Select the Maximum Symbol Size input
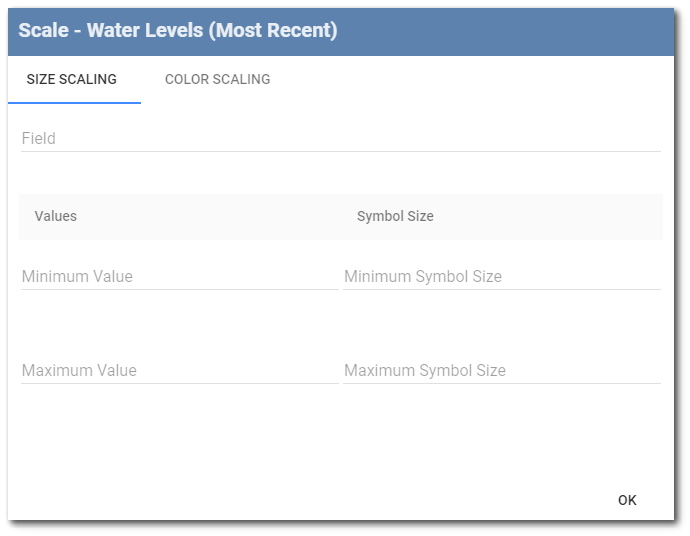The height and width of the screenshot is (536, 690). pos(501,370)
